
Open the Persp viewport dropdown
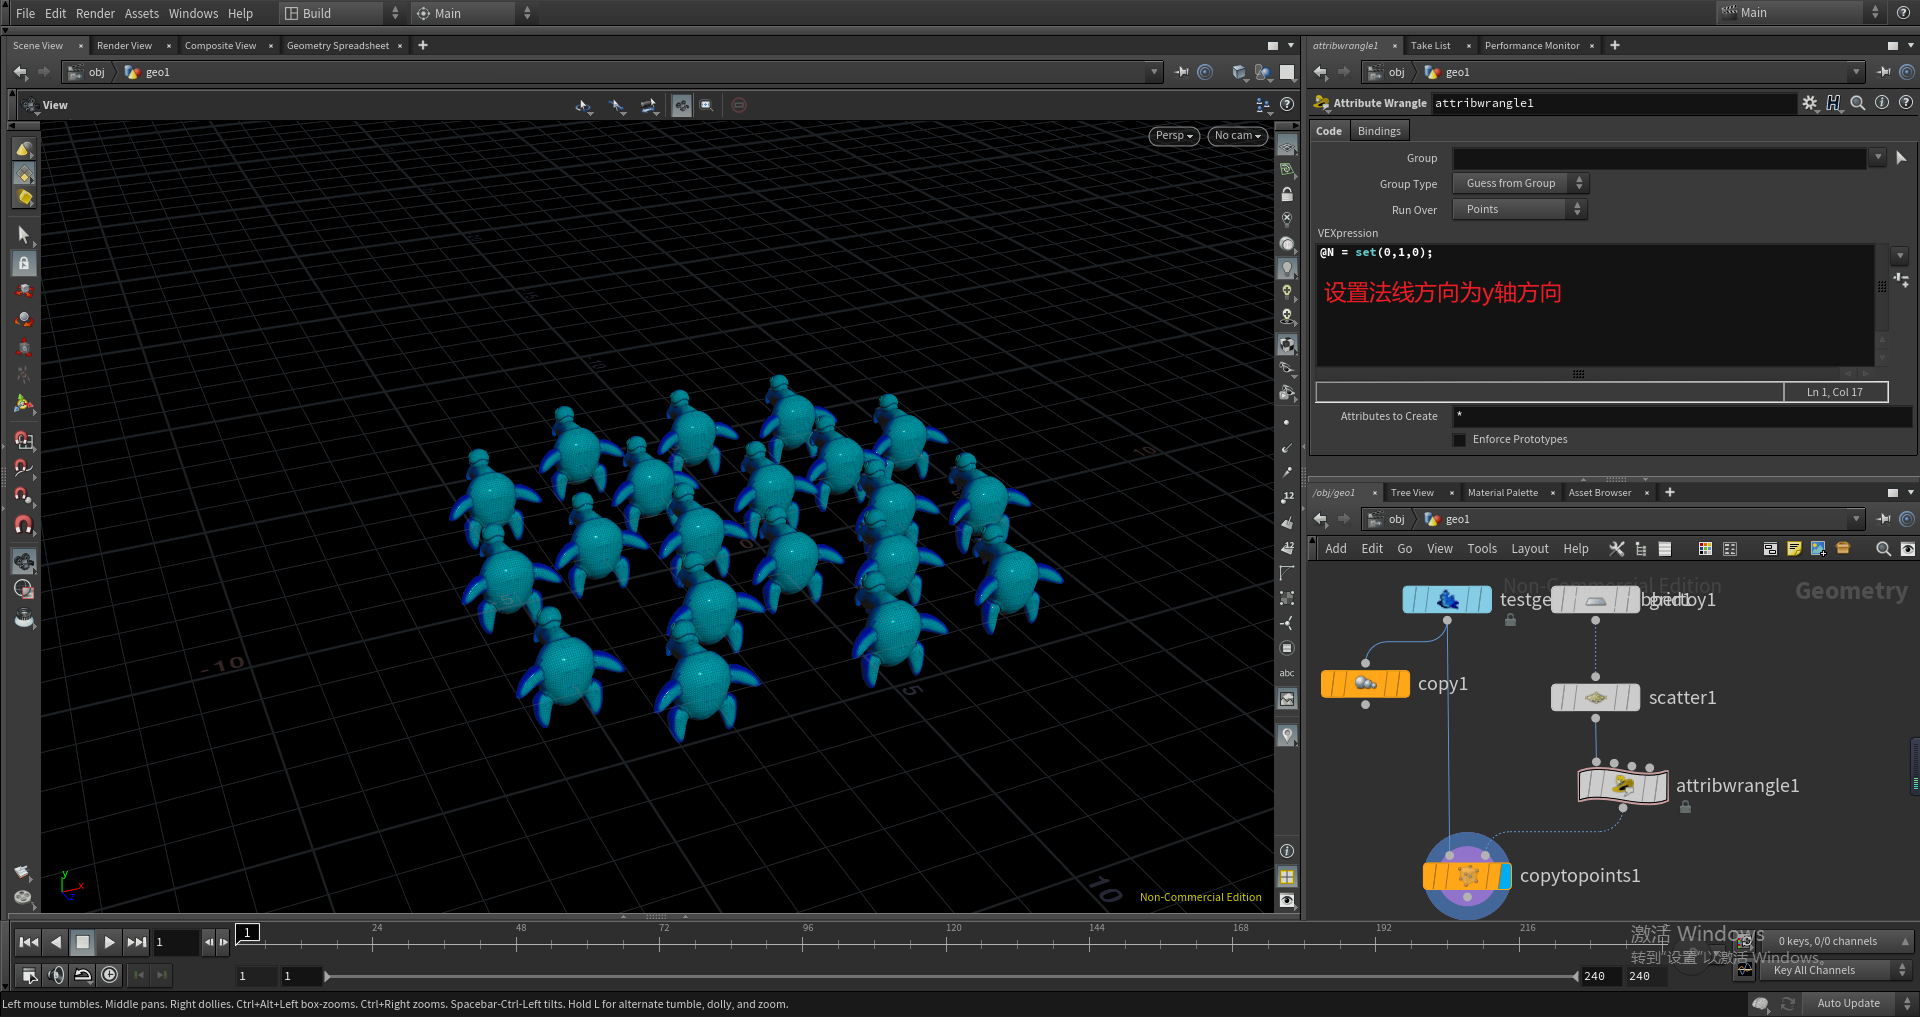pos(1174,136)
